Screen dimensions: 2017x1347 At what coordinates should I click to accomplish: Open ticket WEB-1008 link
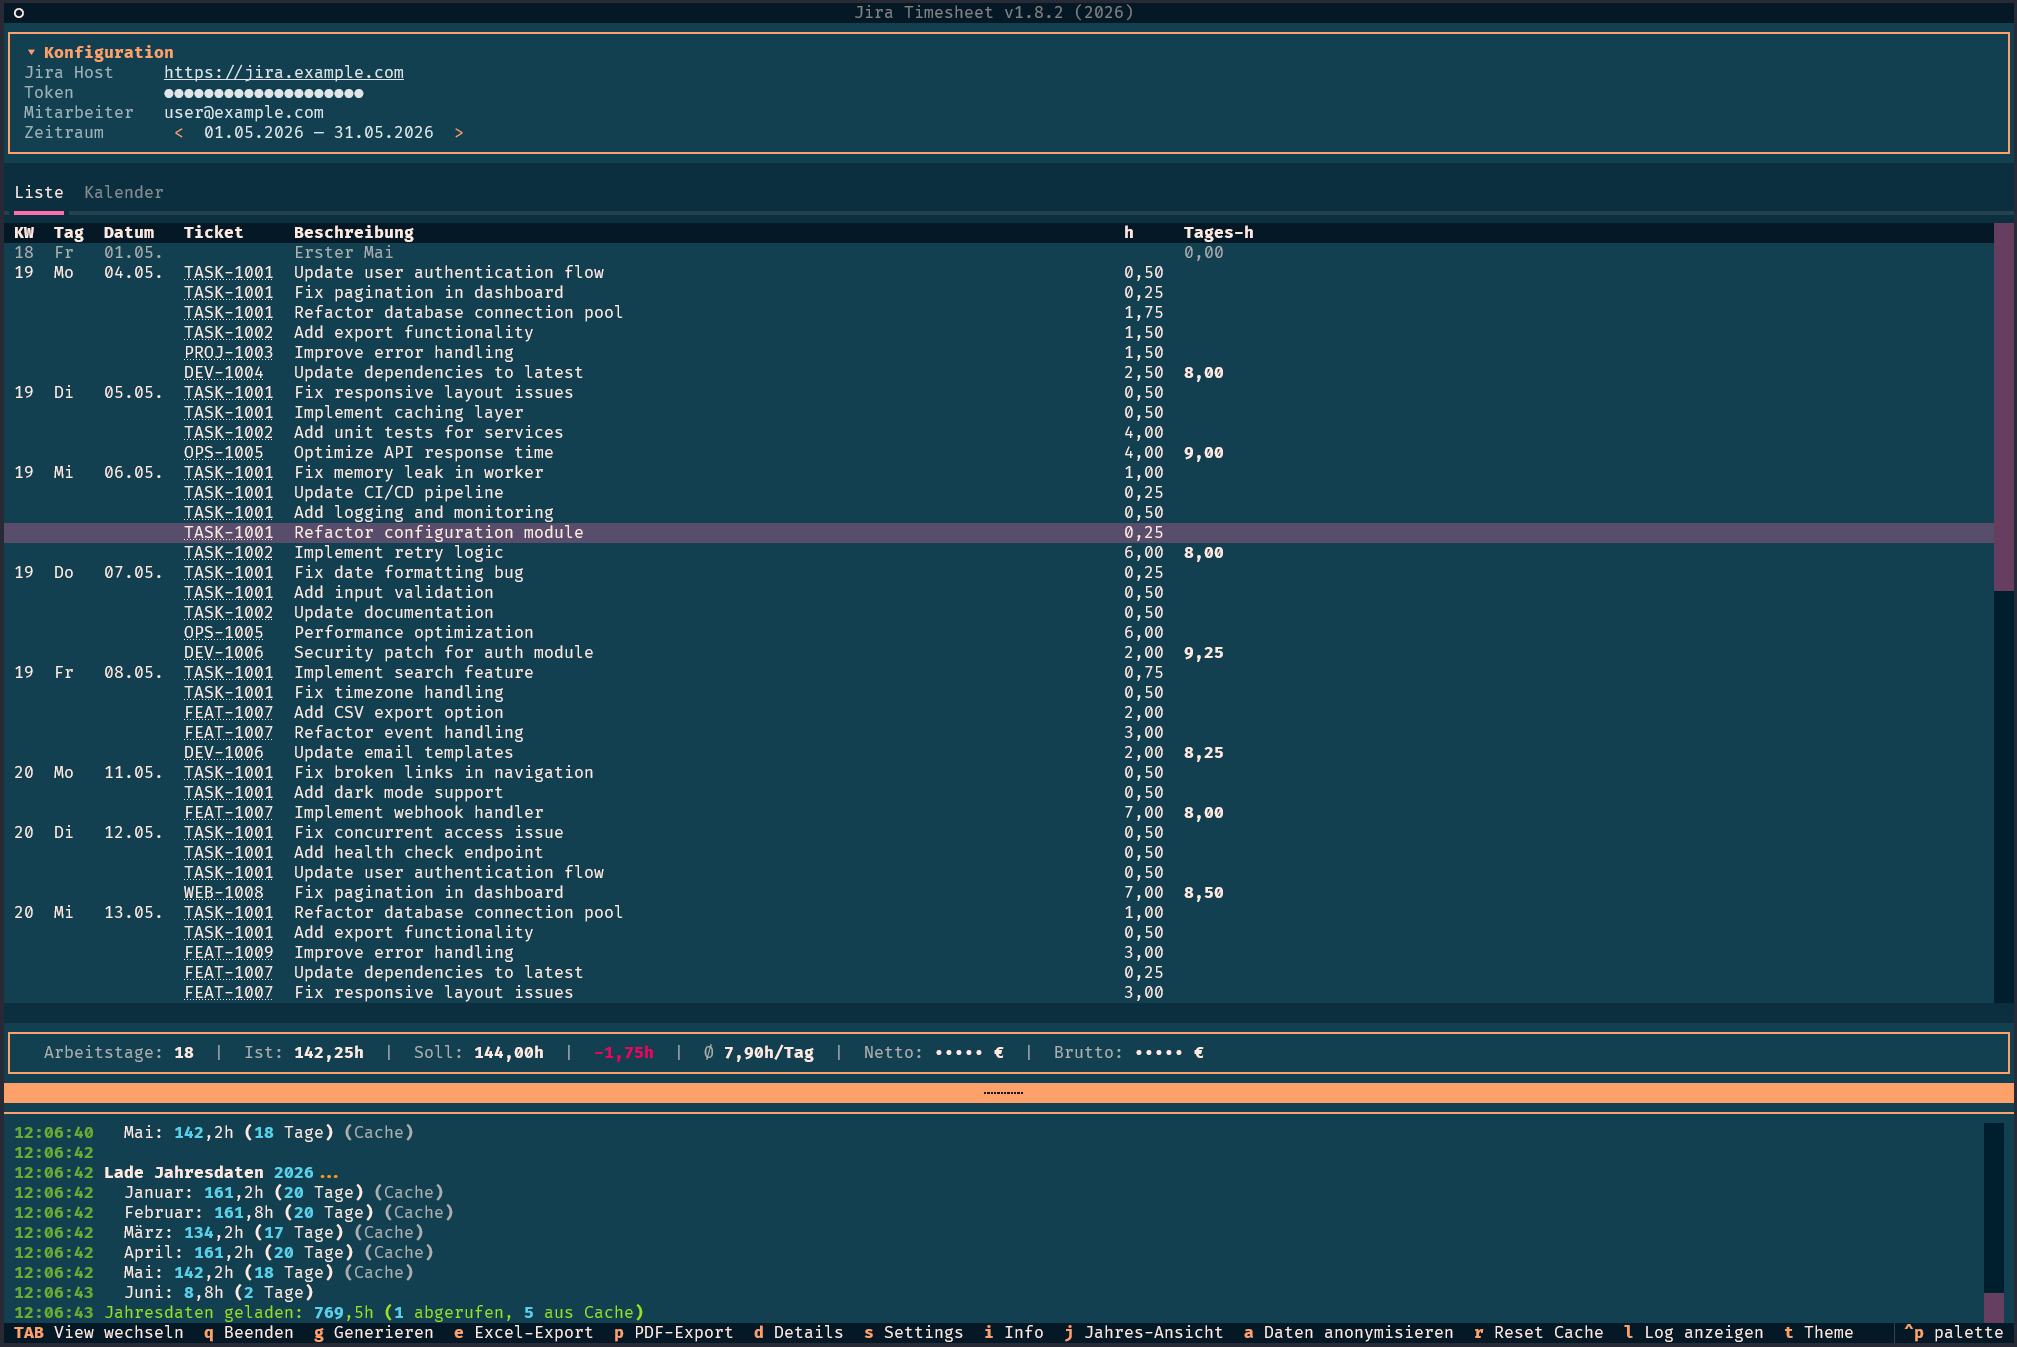(224, 892)
